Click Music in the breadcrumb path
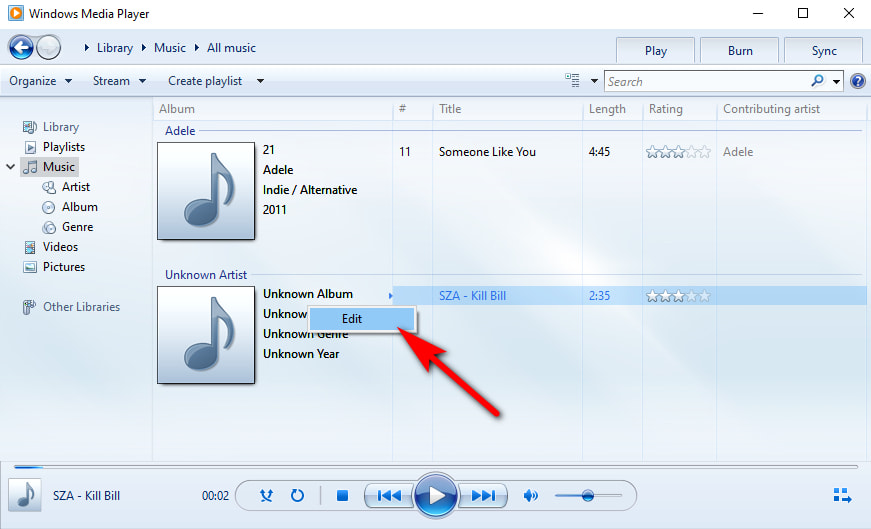Viewport: 871px width, 529px height. coord(169,48)
